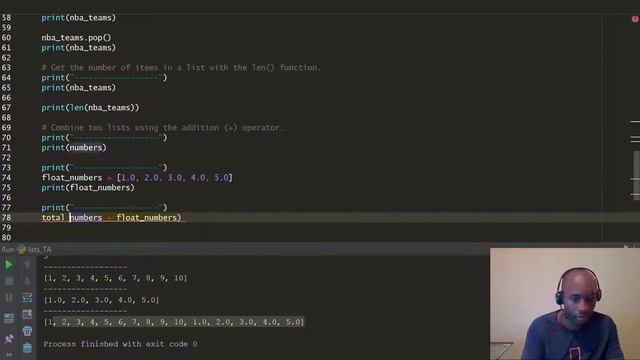The image size is (640, 360).
Task: Click the Stop process square icon
Action: click(9, 281)
